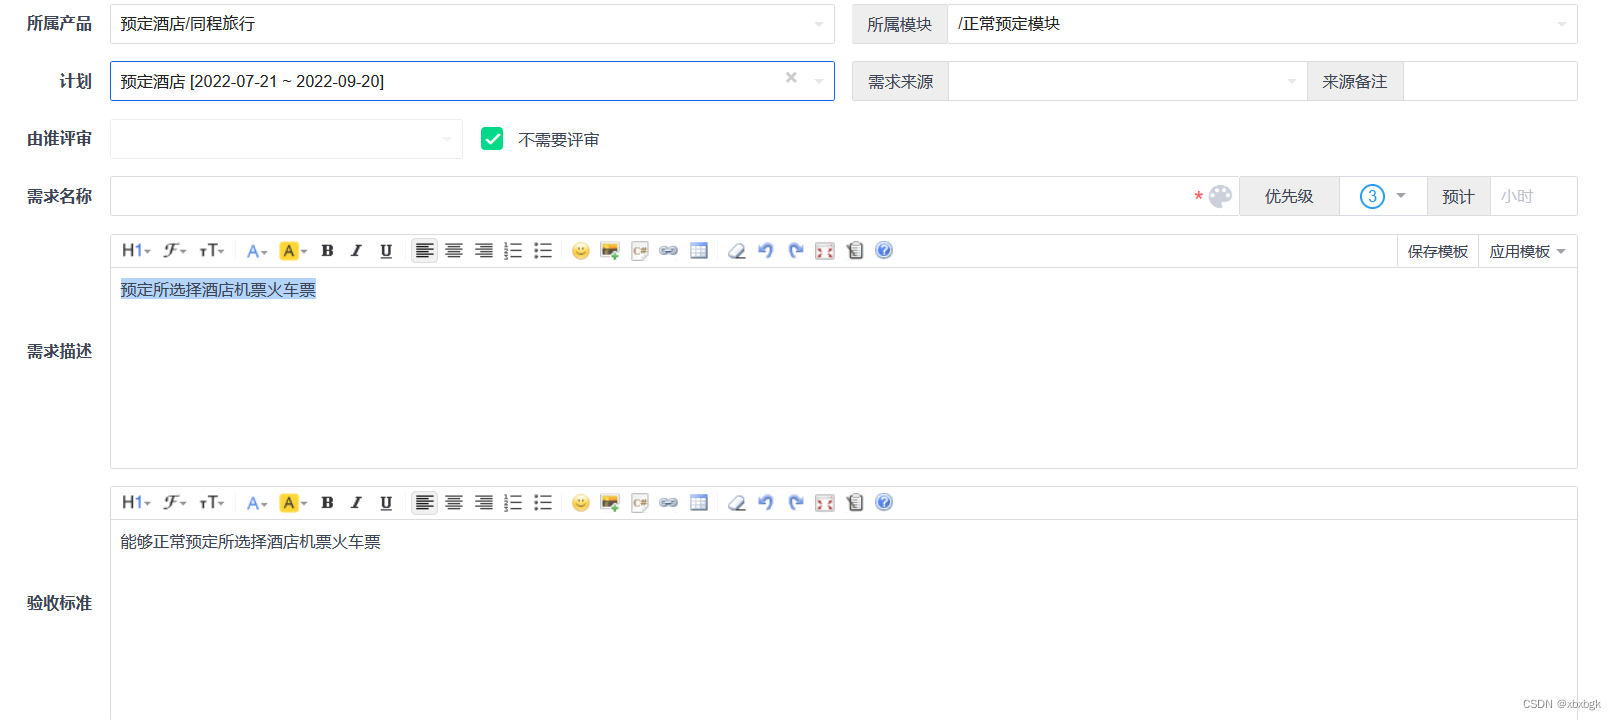
Task: Redo last edit in 需求描述 editor
Action: tap(796, 251)
